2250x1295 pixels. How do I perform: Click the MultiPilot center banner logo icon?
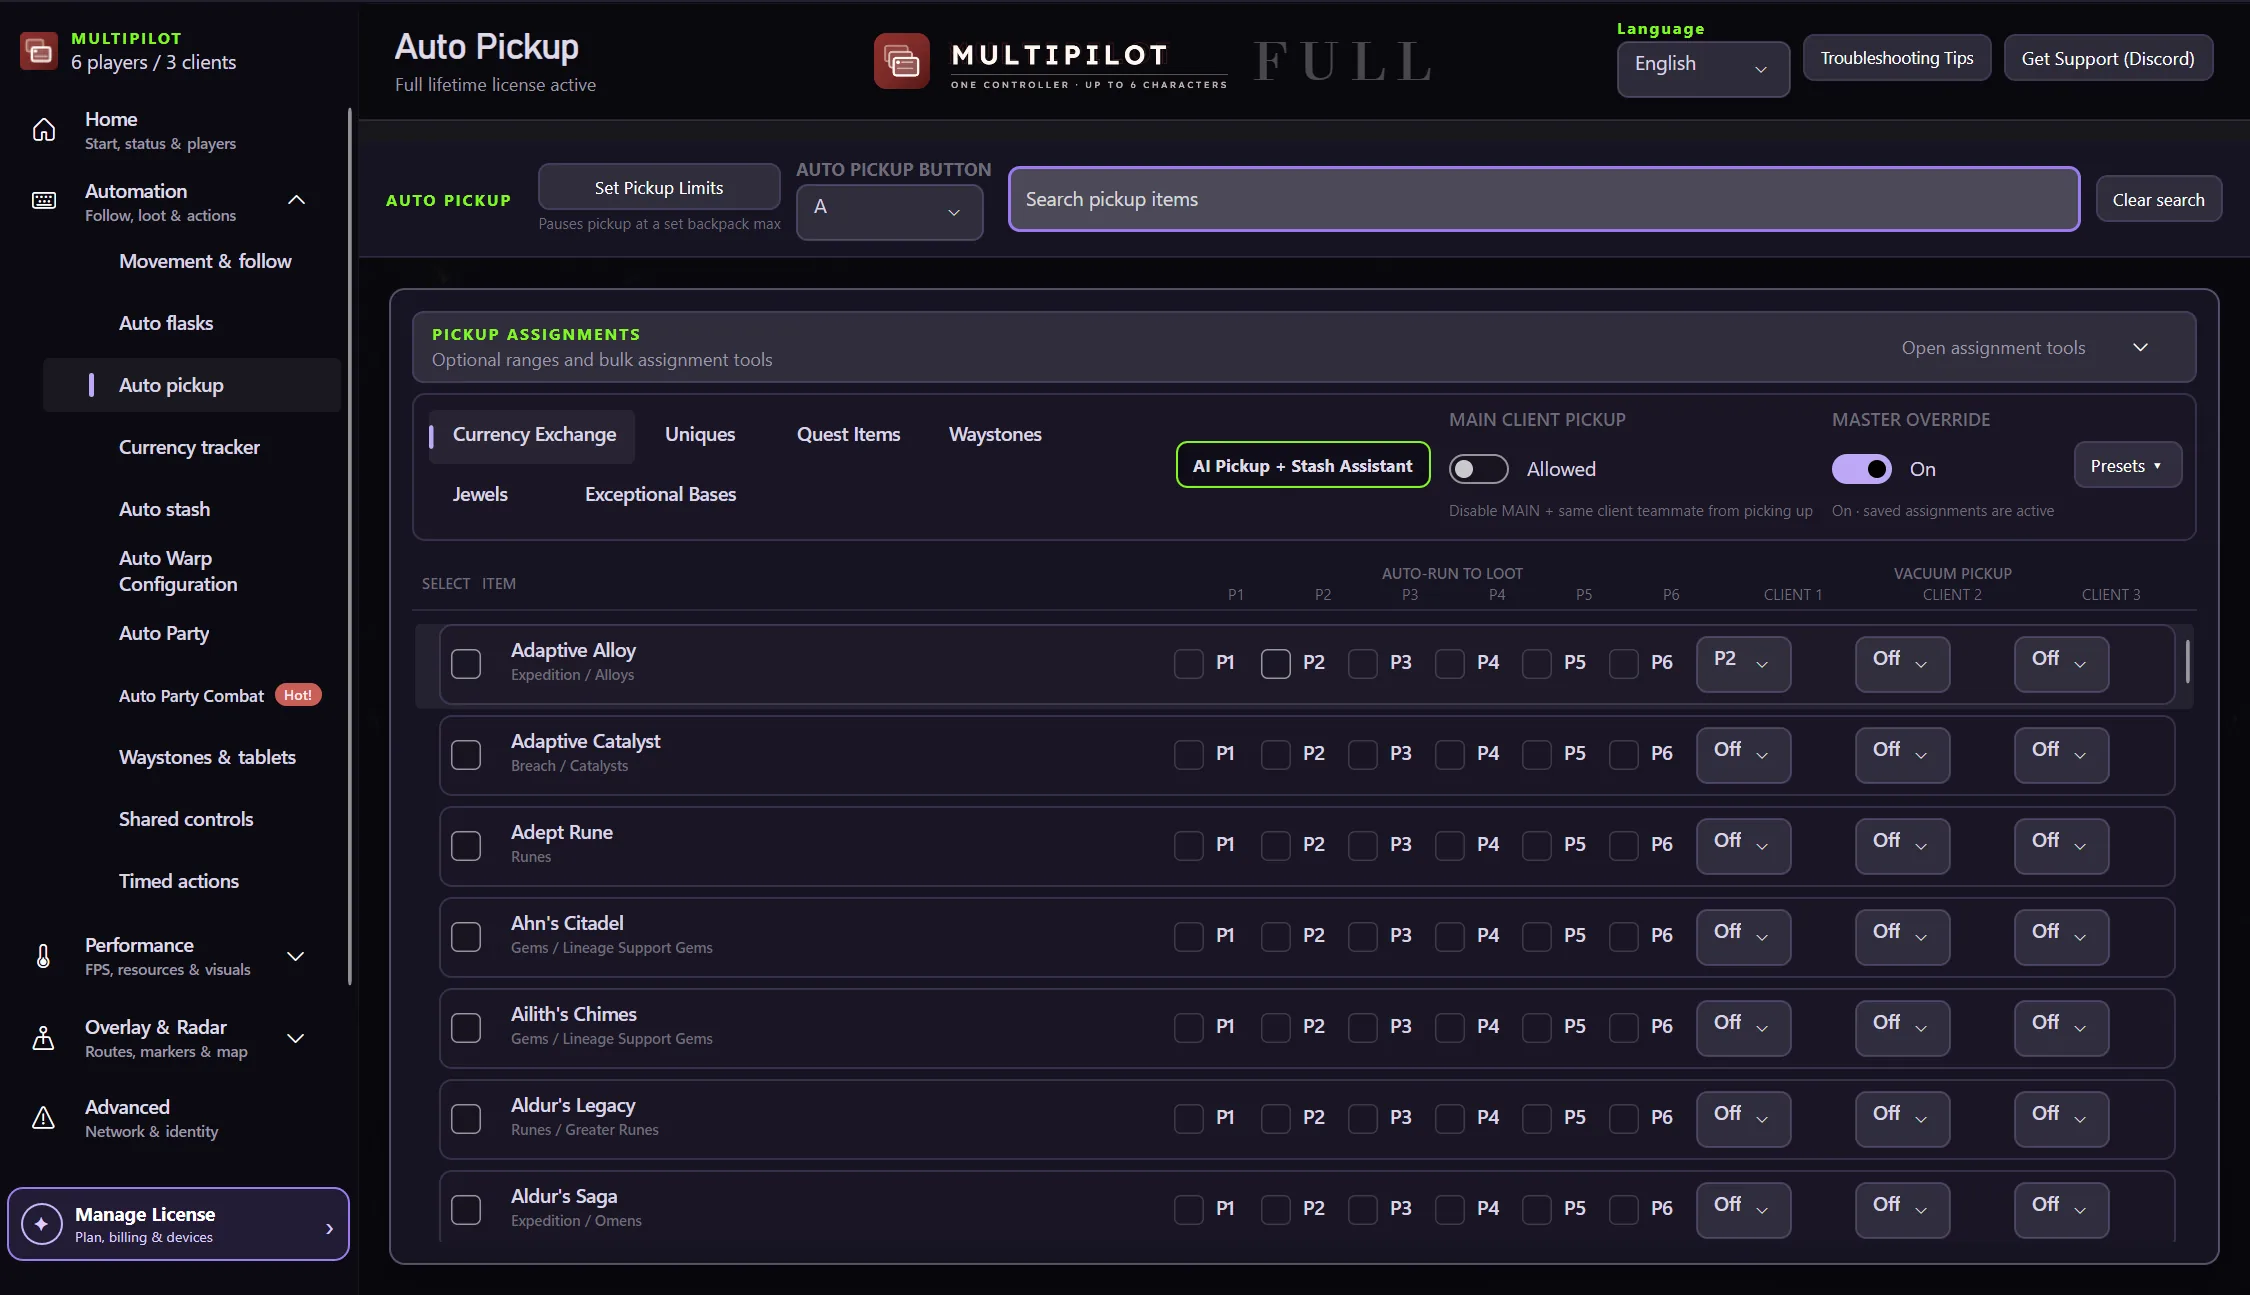tap(902, 61)
